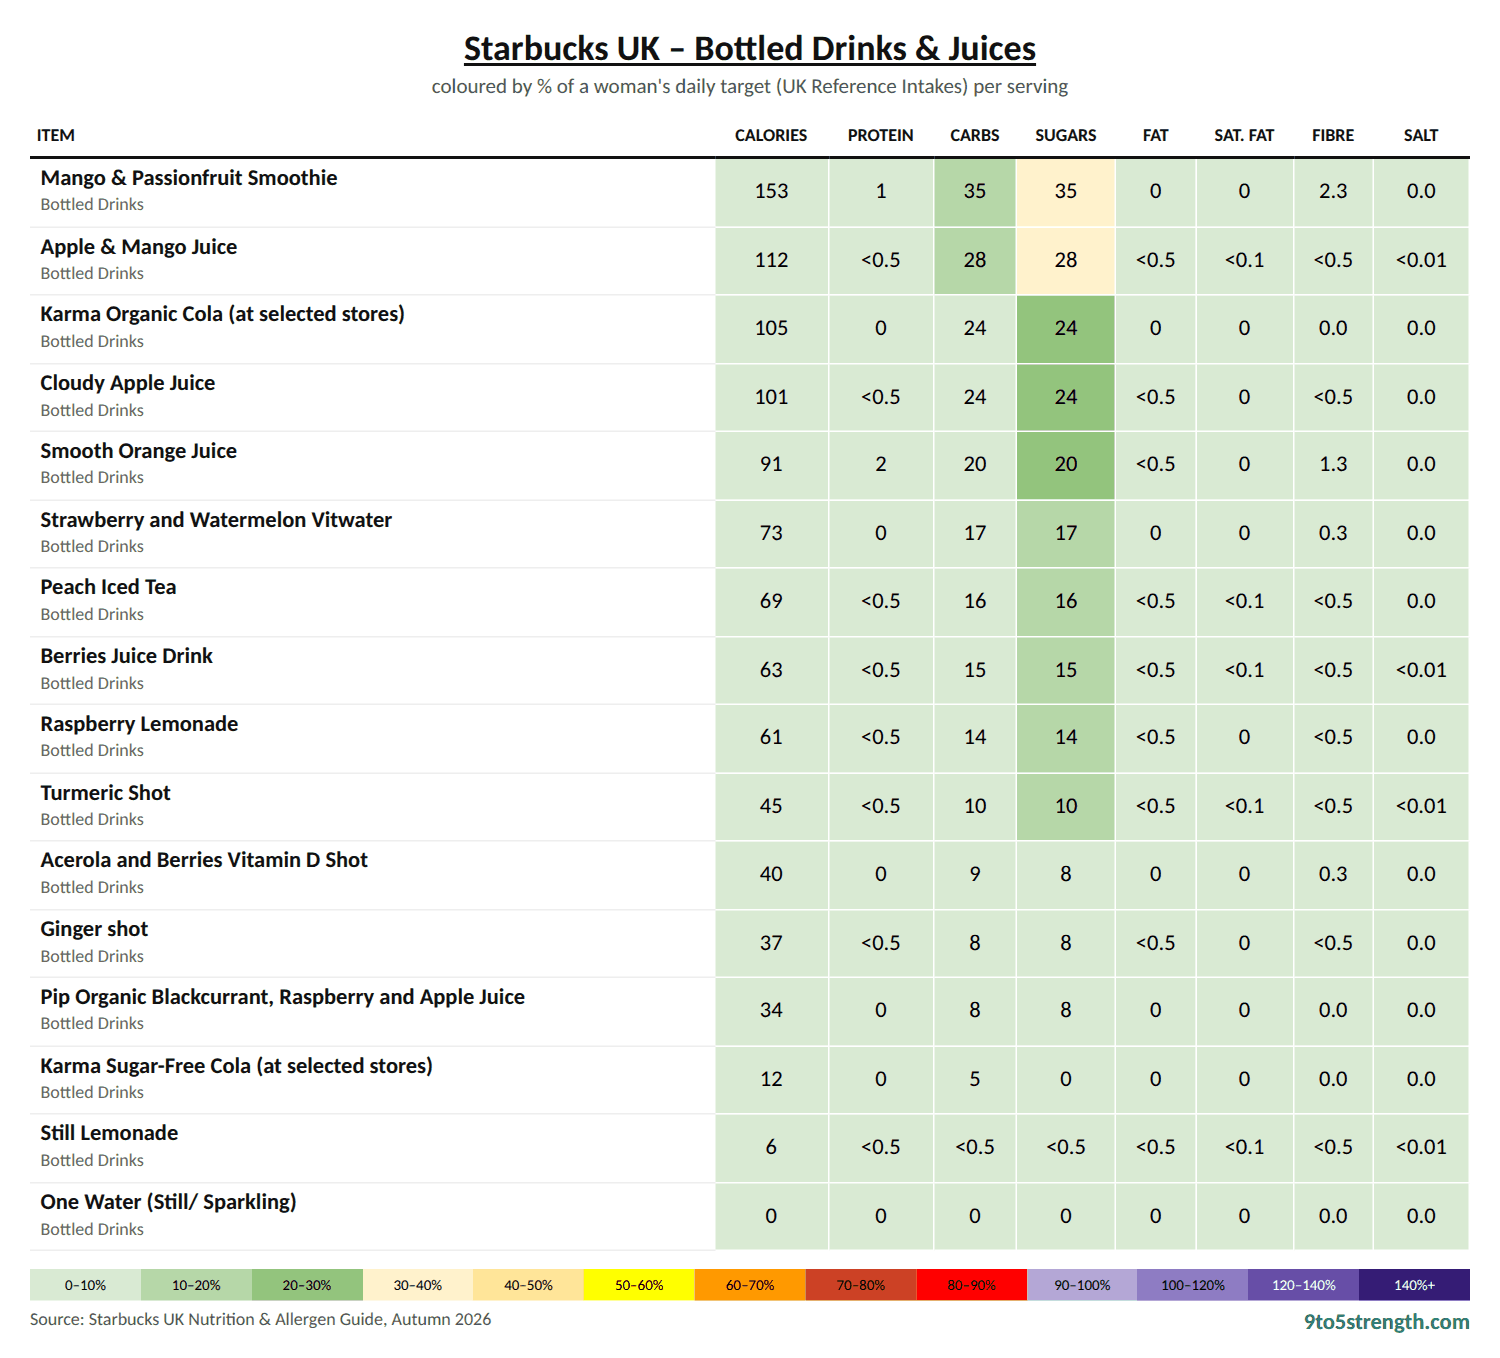The image size is (1500, 1358).
Task: Select the red 80-90% legend swatch
Action: pos(972,1285)
